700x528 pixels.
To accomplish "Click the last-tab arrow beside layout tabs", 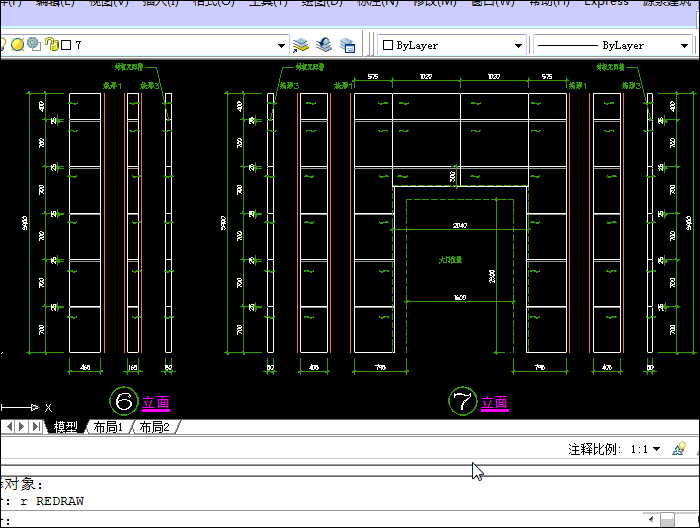I will [37, 427].
